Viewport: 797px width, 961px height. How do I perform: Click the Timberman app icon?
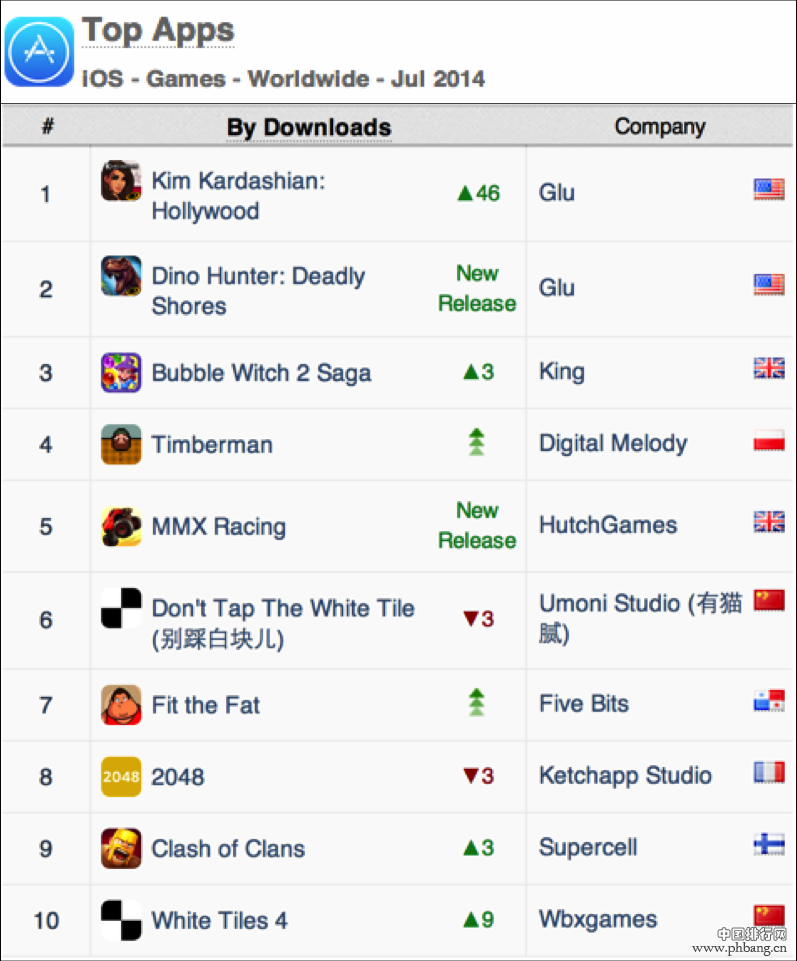121,445
